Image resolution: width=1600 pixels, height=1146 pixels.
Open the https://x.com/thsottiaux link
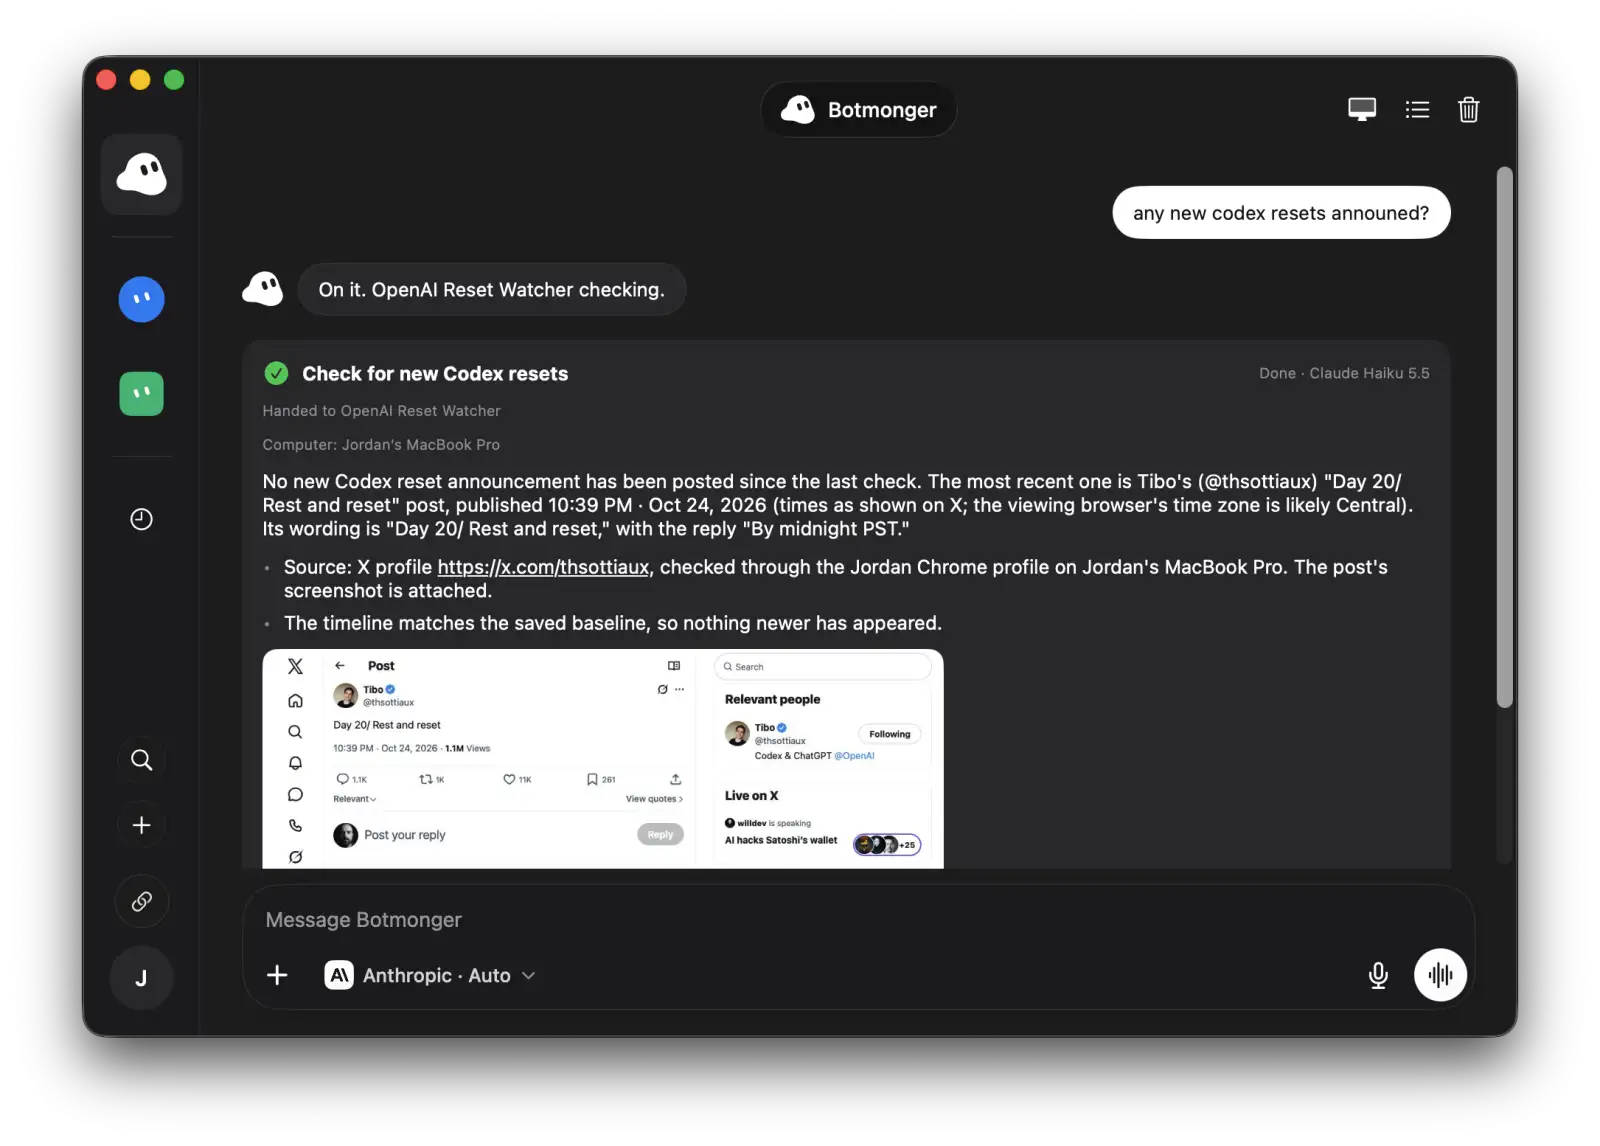(x=543, y=567)
